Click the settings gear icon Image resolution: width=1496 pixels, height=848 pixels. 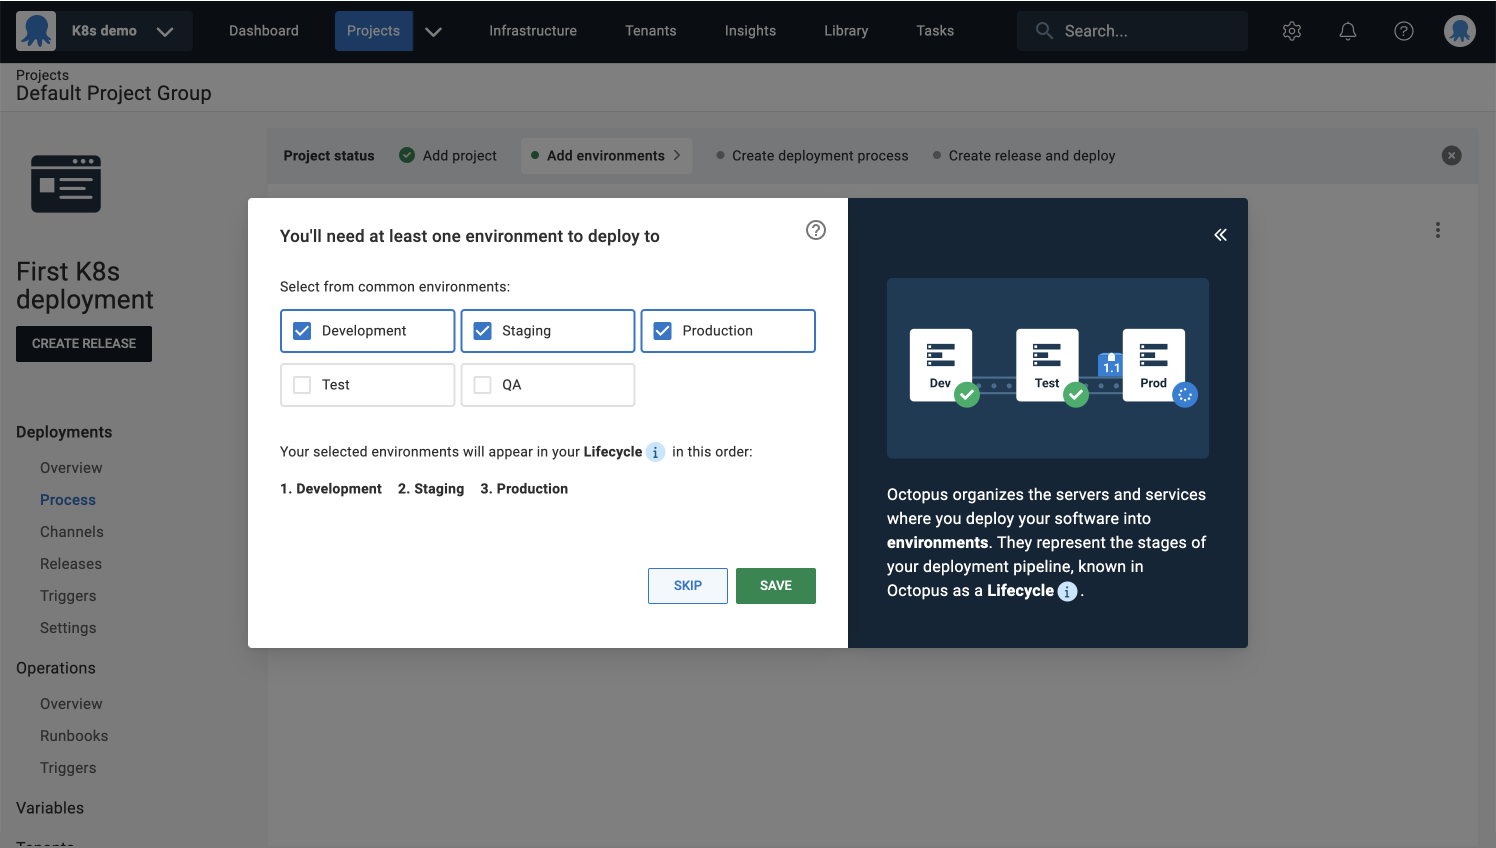1291,31
